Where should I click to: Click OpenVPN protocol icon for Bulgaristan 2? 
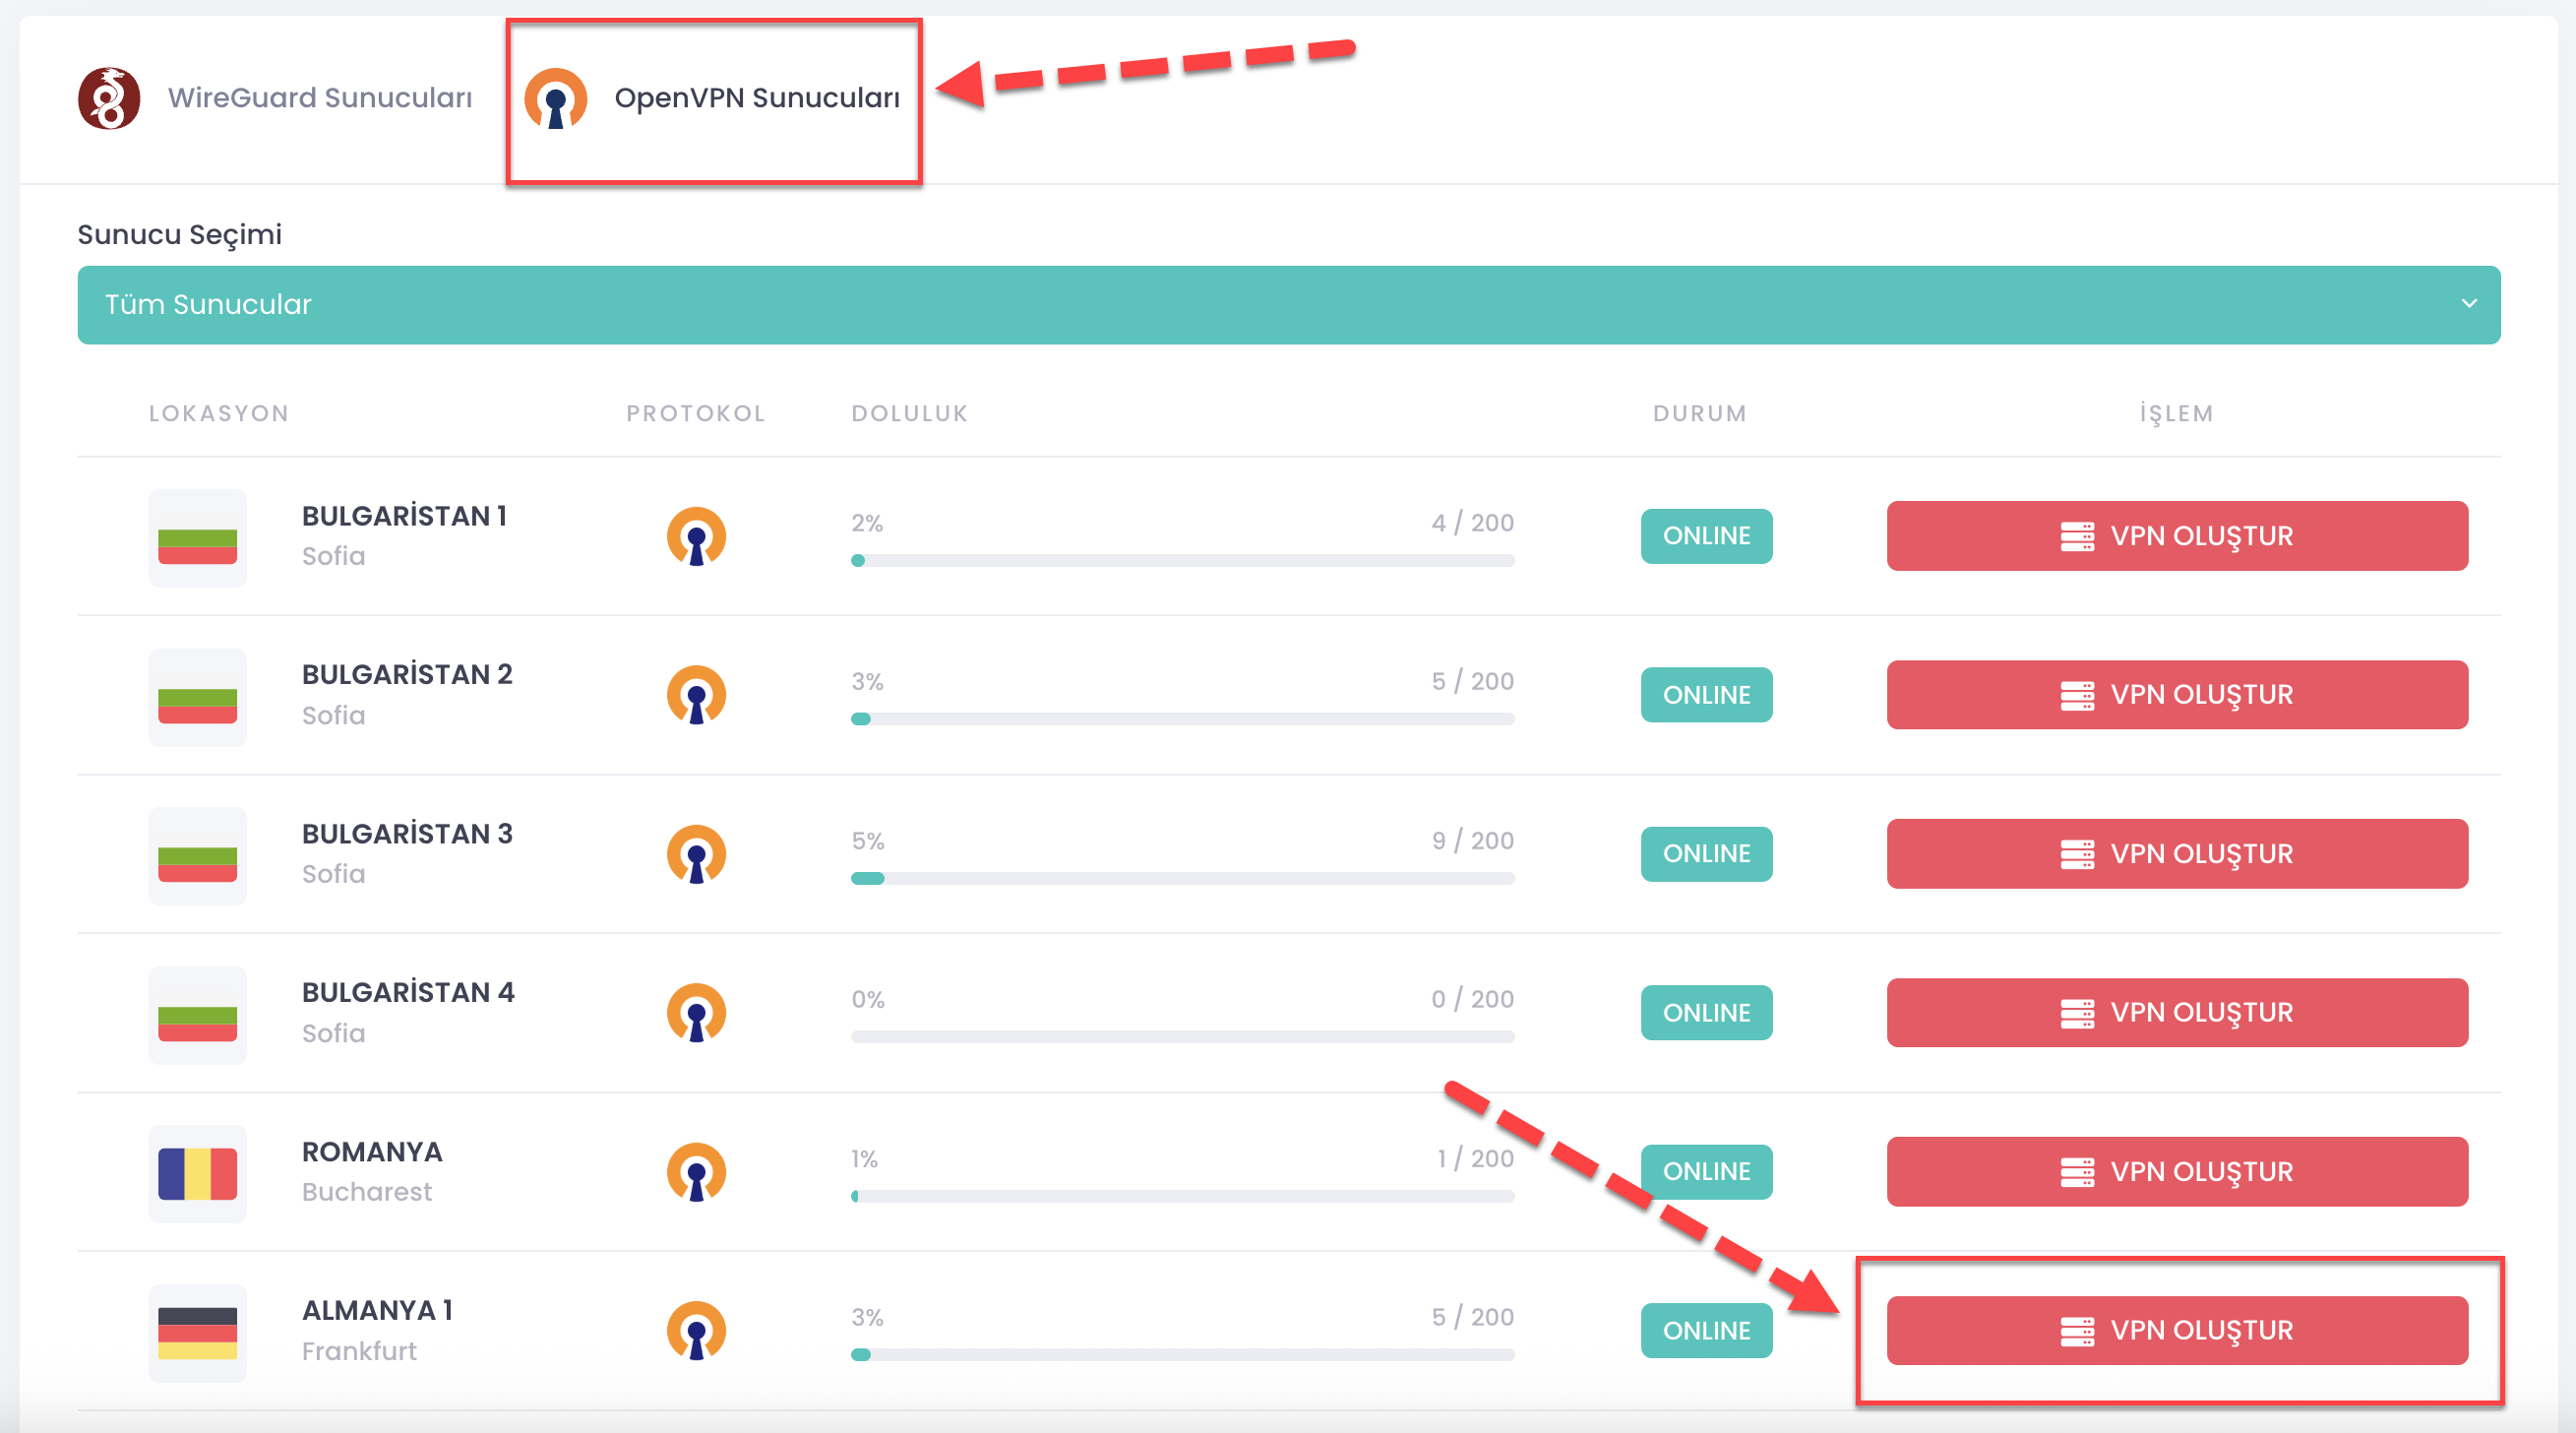[696, 695]
